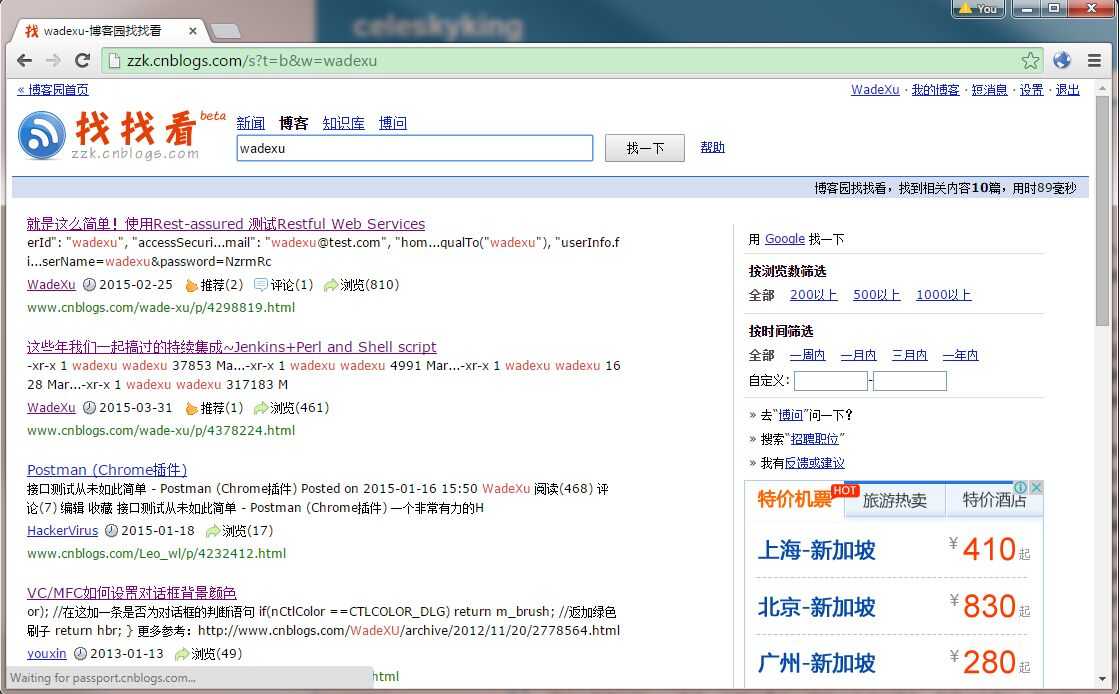Viewport: 1120px width, 694px height.
Task: Filter by 200以上 views
Action: tap(814, 295)
